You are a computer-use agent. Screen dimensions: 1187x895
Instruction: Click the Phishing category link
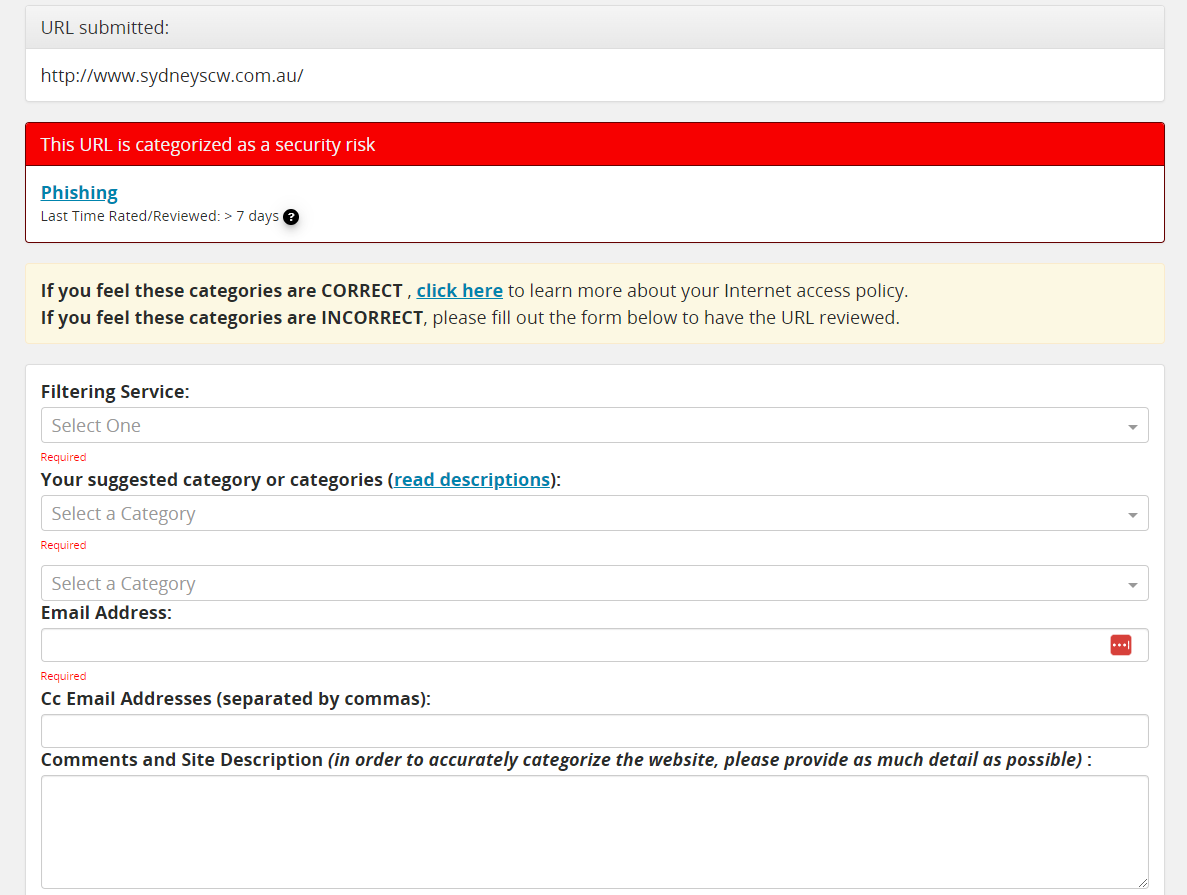(79, 192)
